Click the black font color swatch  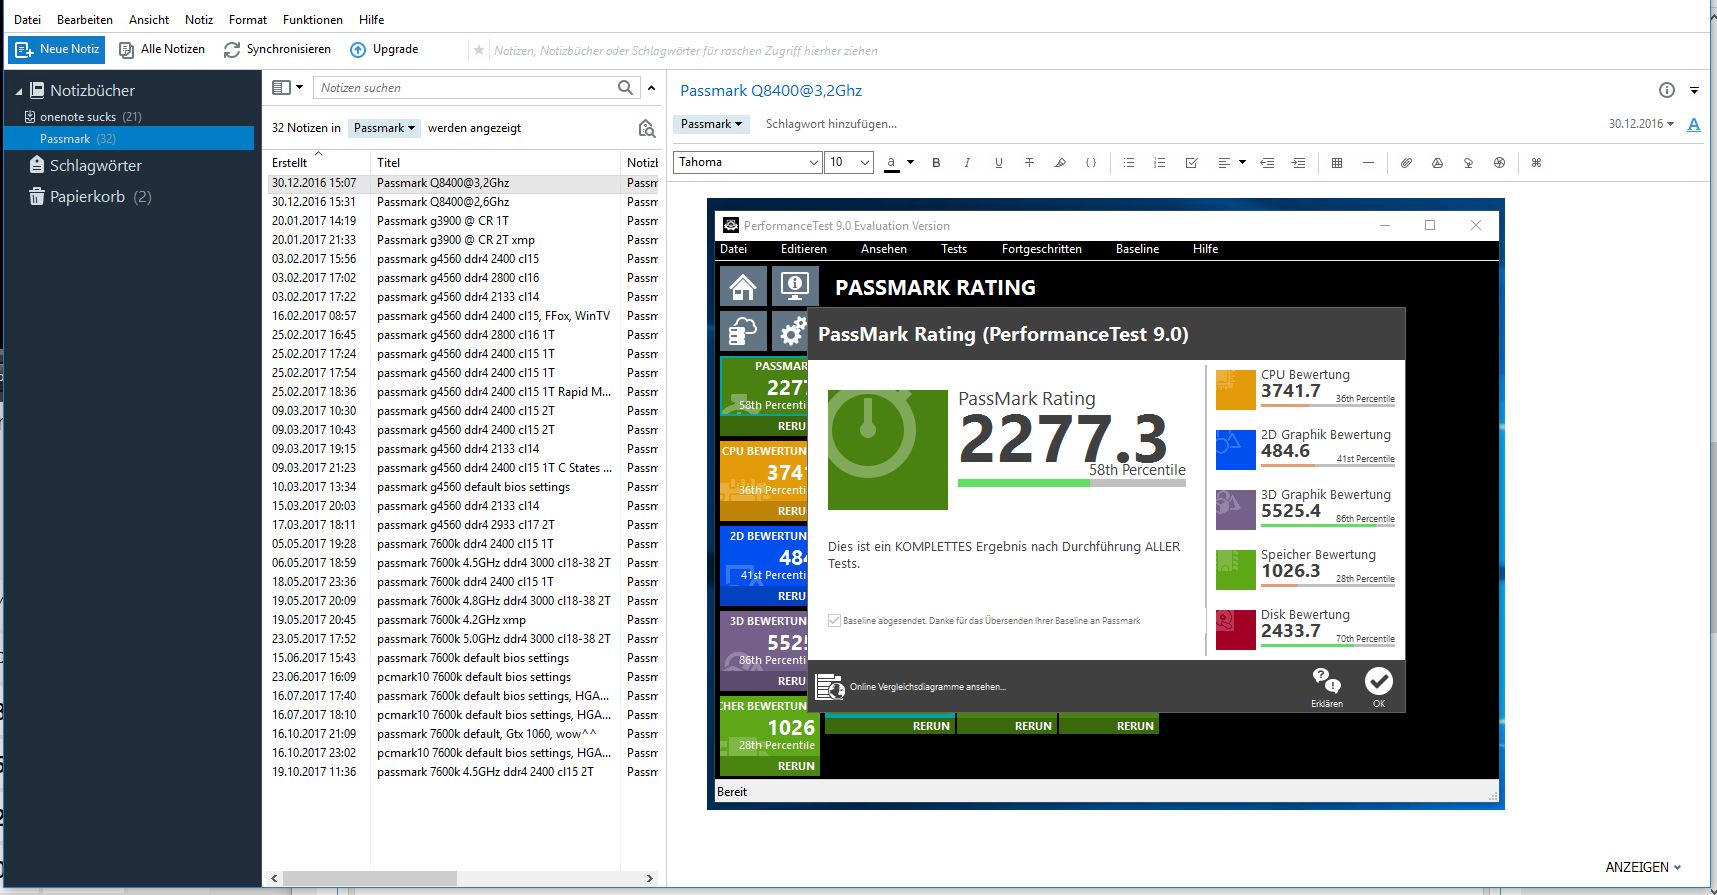(891, 163)
